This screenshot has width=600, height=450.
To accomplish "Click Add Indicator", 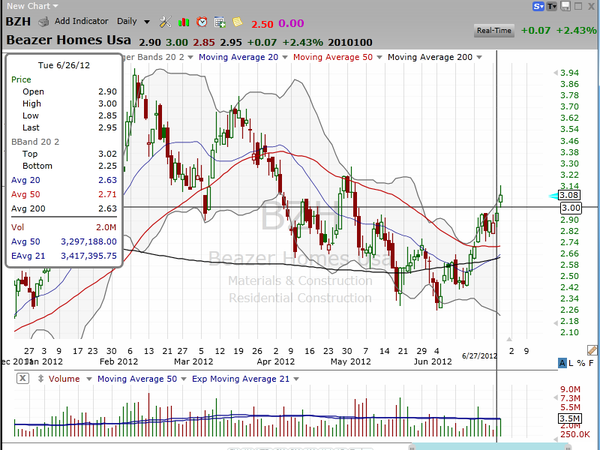I will [x=81, y=21].
